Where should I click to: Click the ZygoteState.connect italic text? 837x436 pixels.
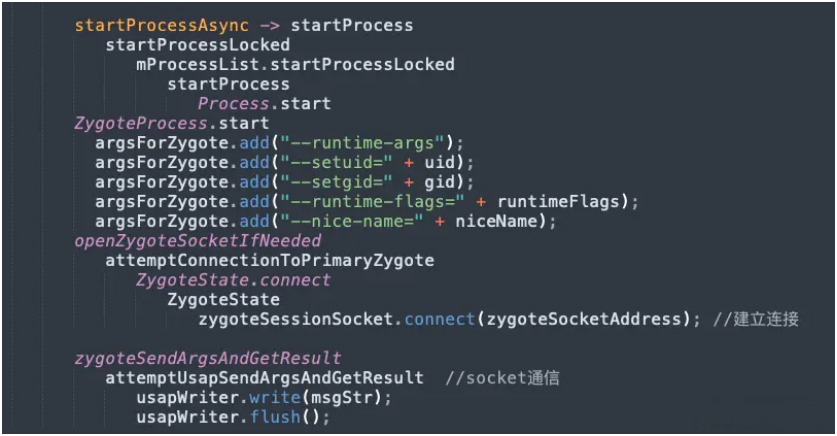[x=233, y=280]
